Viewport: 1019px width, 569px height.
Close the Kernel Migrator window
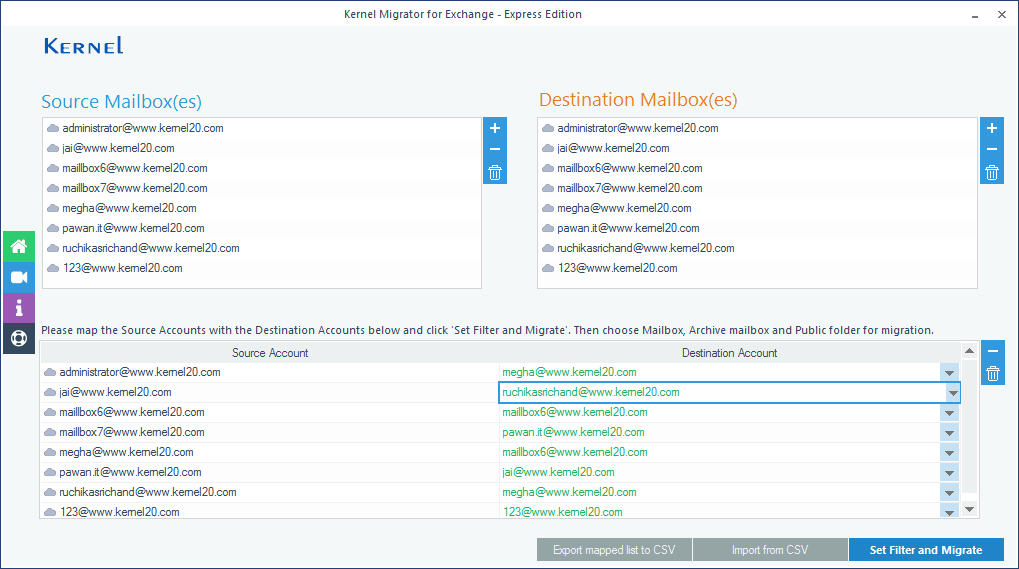click(1001, 14)
